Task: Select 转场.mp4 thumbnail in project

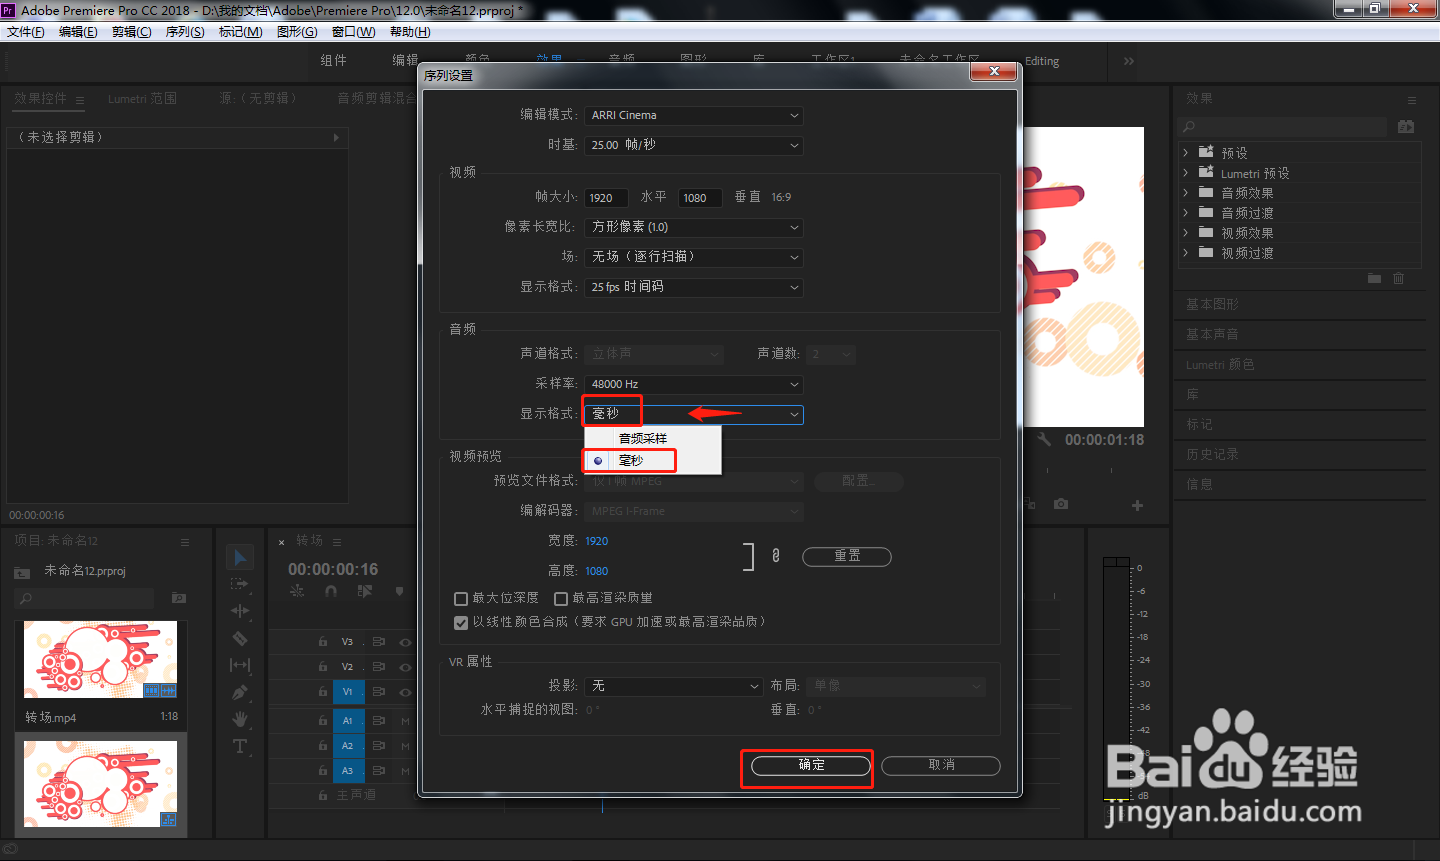Action: (x=100, y=659)
